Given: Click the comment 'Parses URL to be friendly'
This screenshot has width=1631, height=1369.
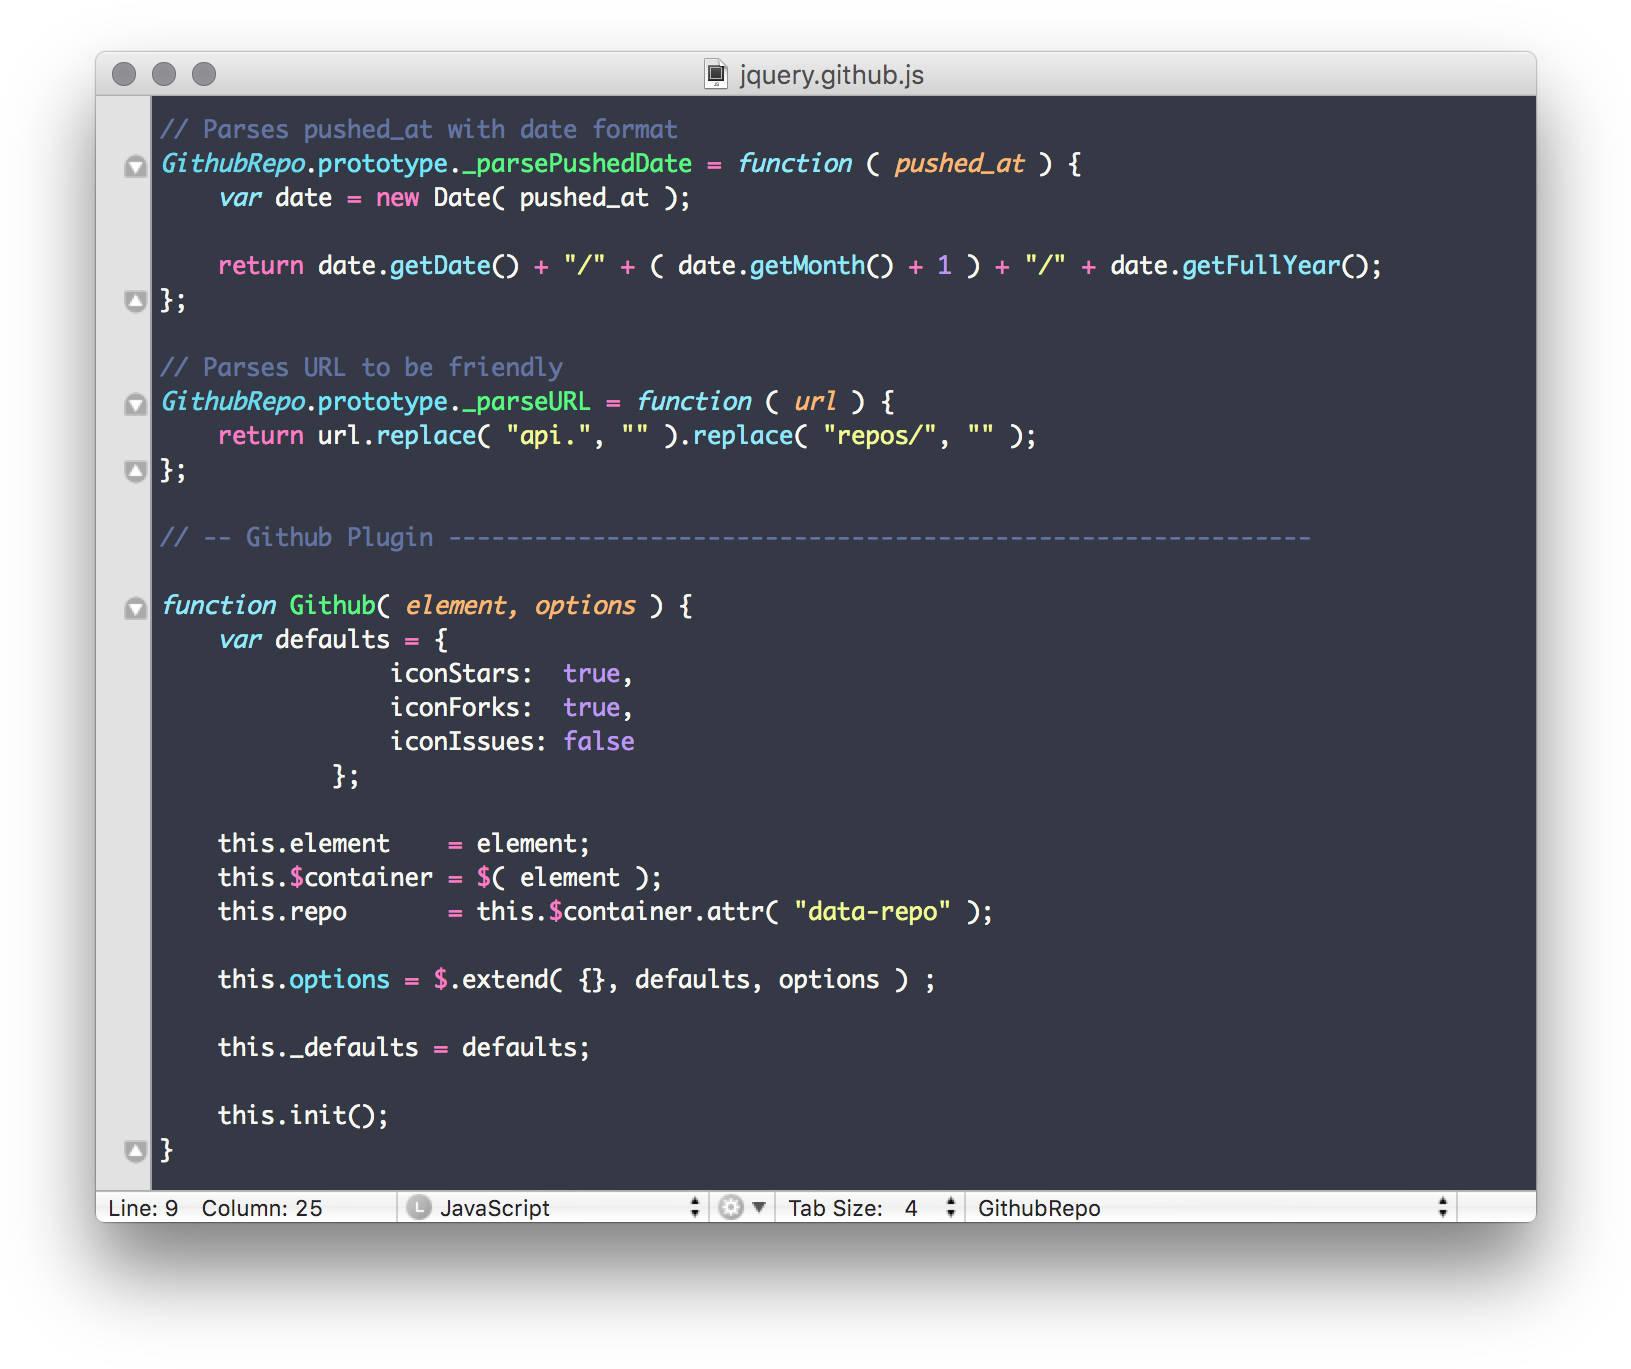Looking at the screenshot, I should coord(362,367).
